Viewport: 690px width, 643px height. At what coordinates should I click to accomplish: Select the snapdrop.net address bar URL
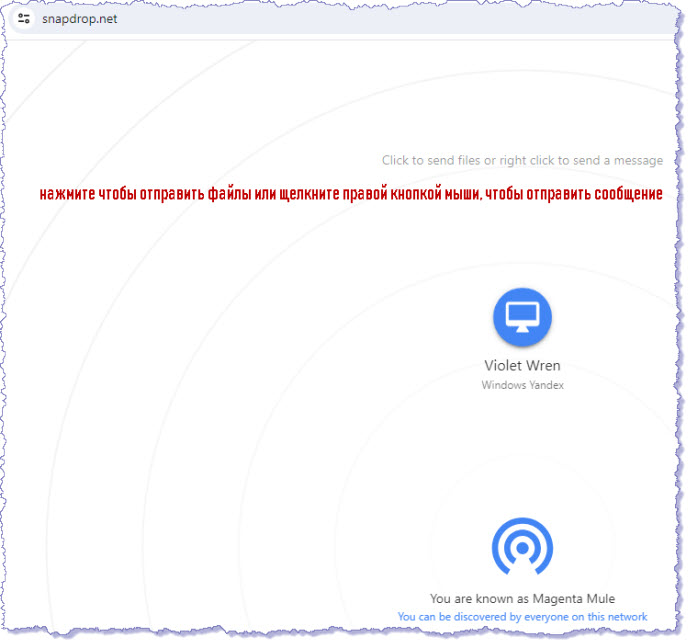coord(80,19)
